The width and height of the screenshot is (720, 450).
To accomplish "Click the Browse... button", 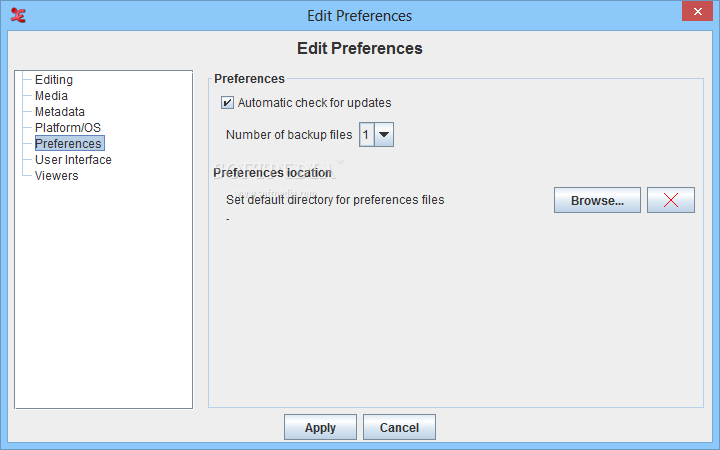I will click(x=597, y=200).
